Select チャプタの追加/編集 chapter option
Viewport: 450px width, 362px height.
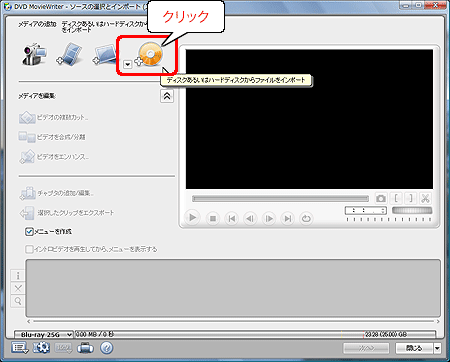coord(56,193)
